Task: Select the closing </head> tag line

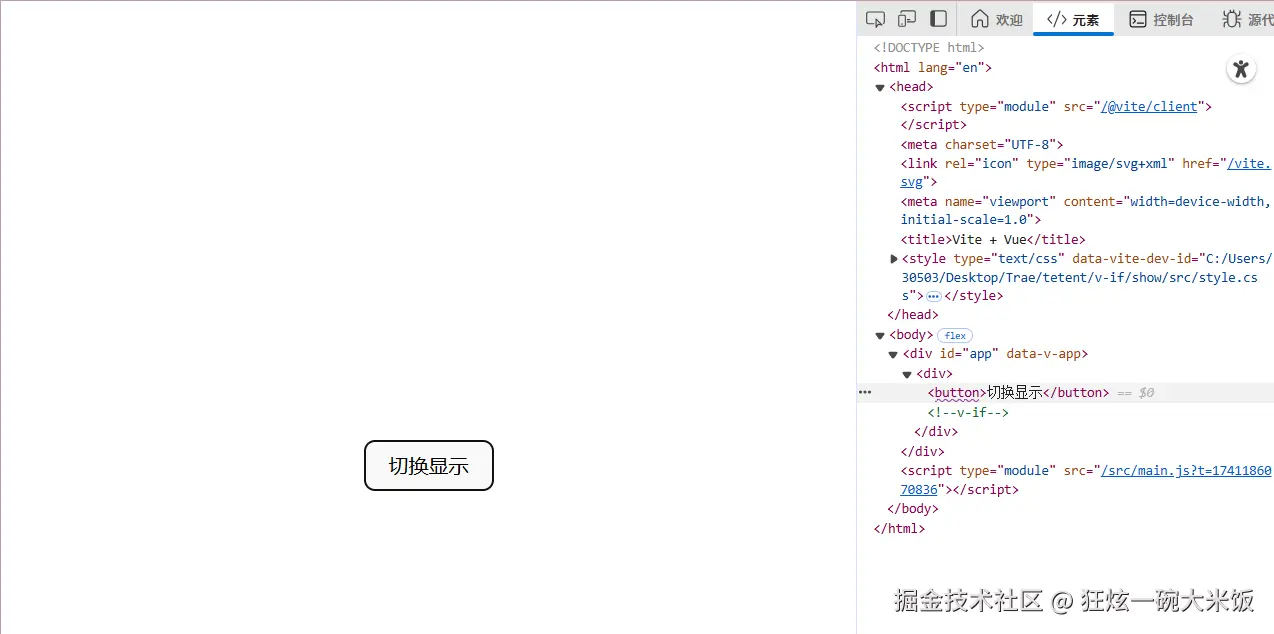Action: pos(913,315)
